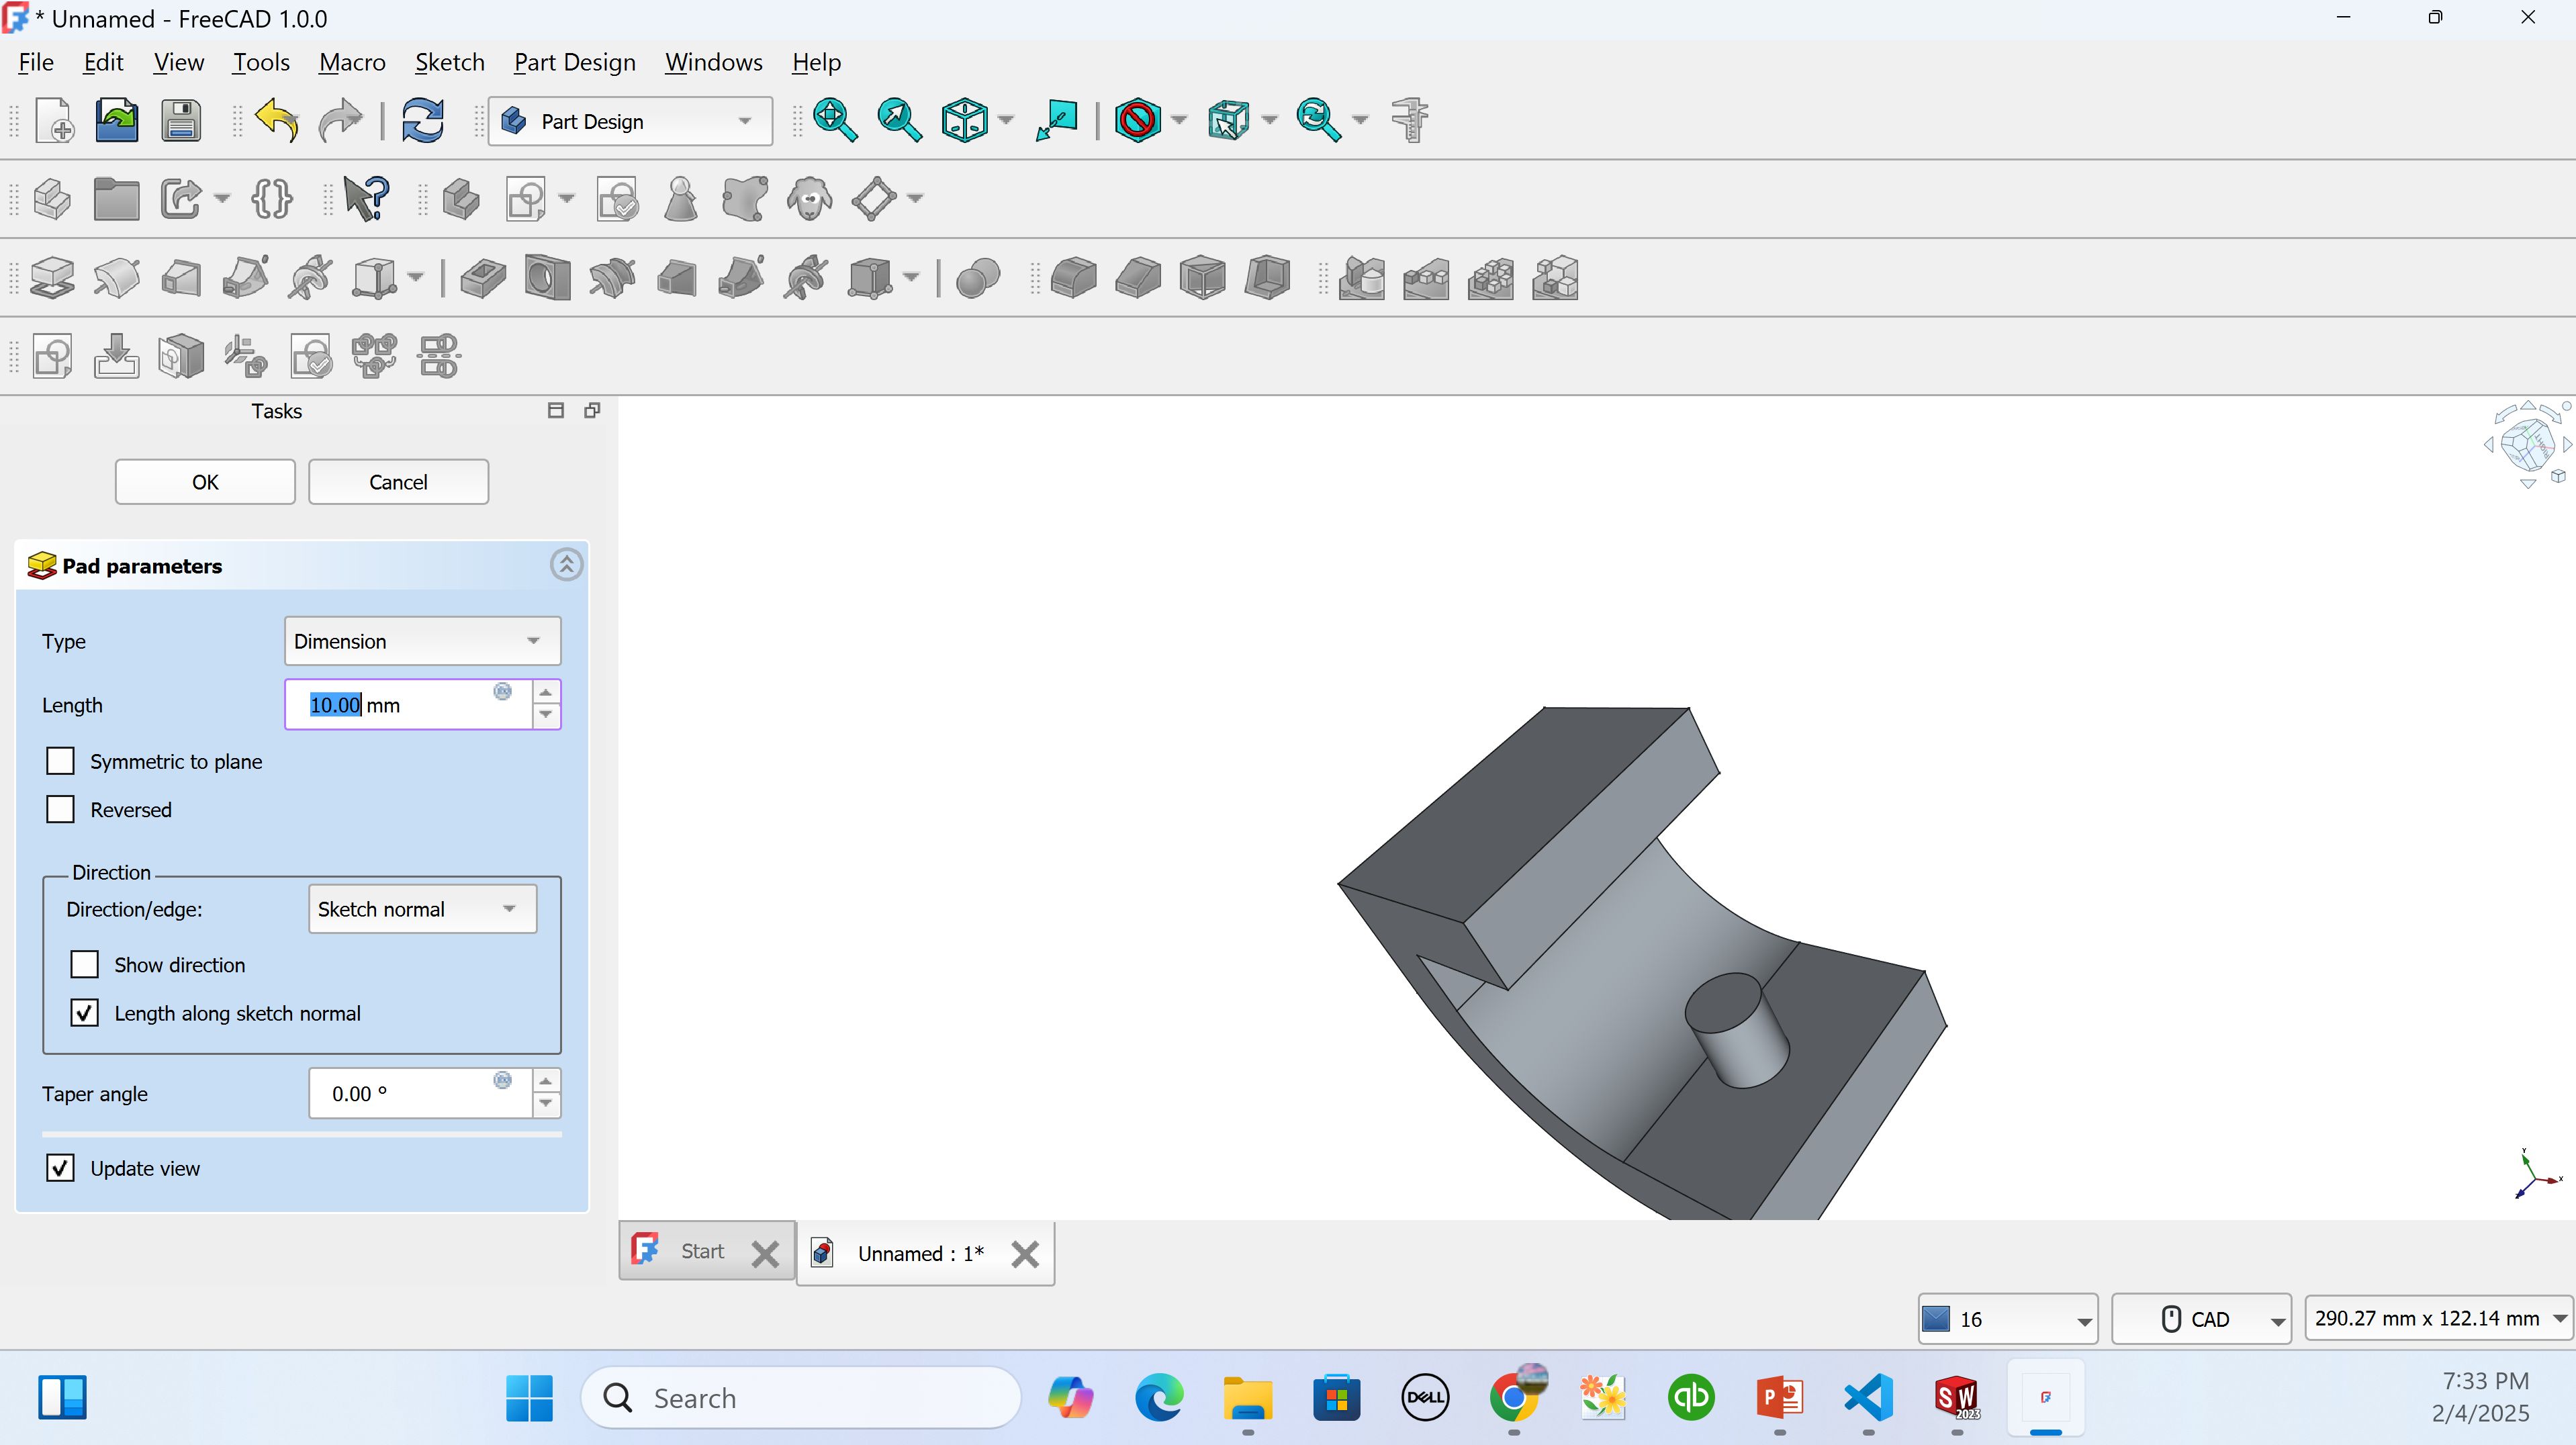Decrease the Taper angle with down arrow

click(x=546, y=1105)
